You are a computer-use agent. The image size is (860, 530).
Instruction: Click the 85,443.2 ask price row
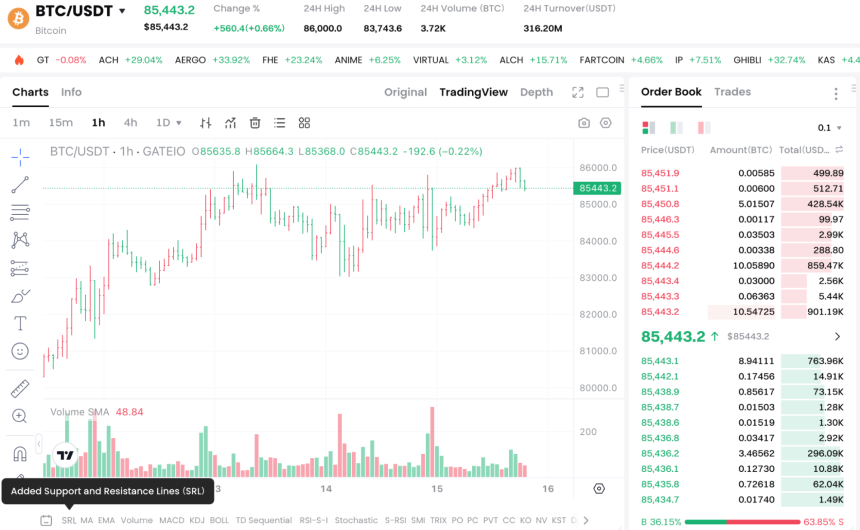click(742, 312)
